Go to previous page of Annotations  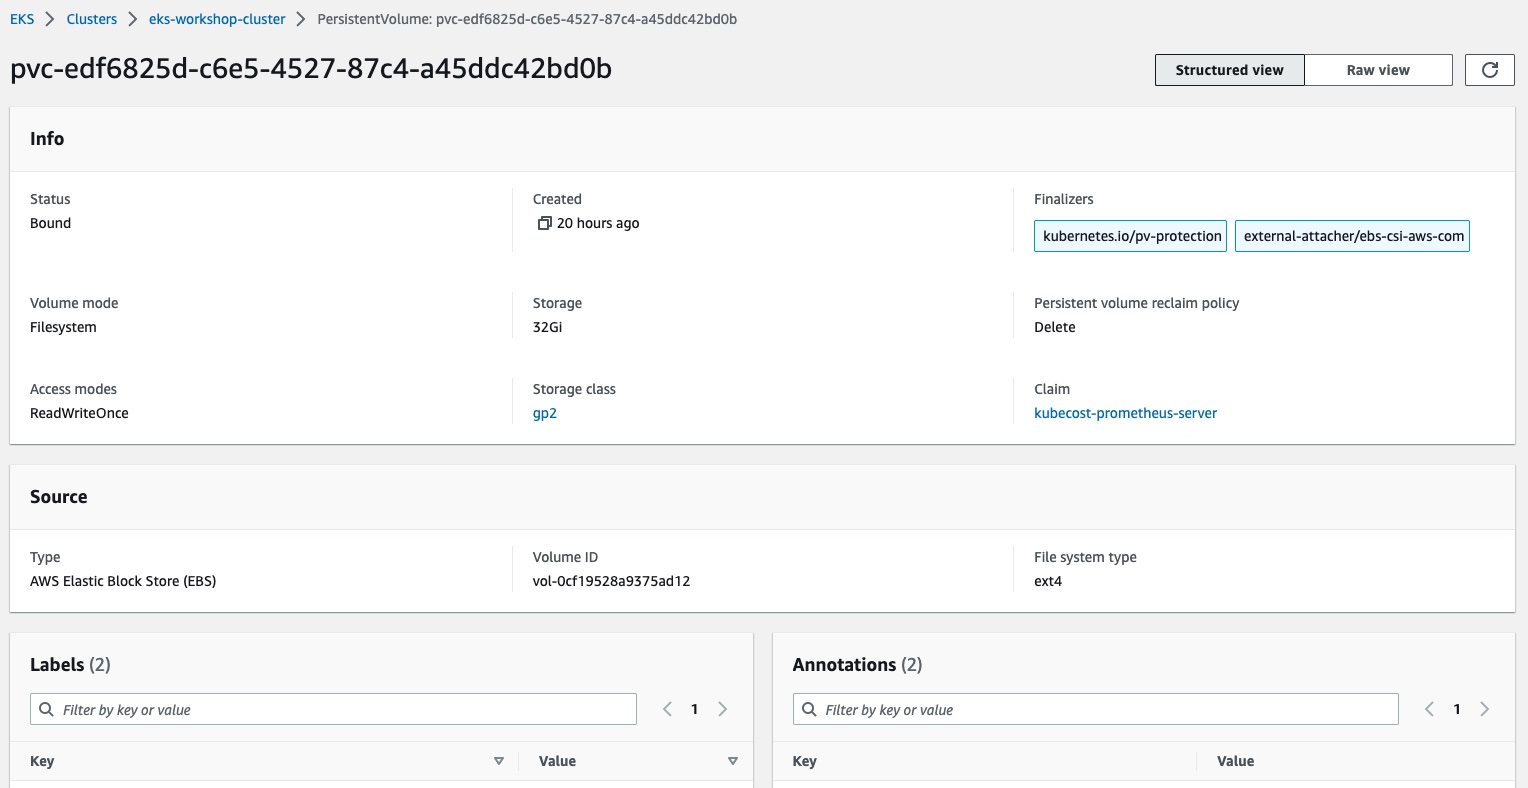(x=1429, y=709)
